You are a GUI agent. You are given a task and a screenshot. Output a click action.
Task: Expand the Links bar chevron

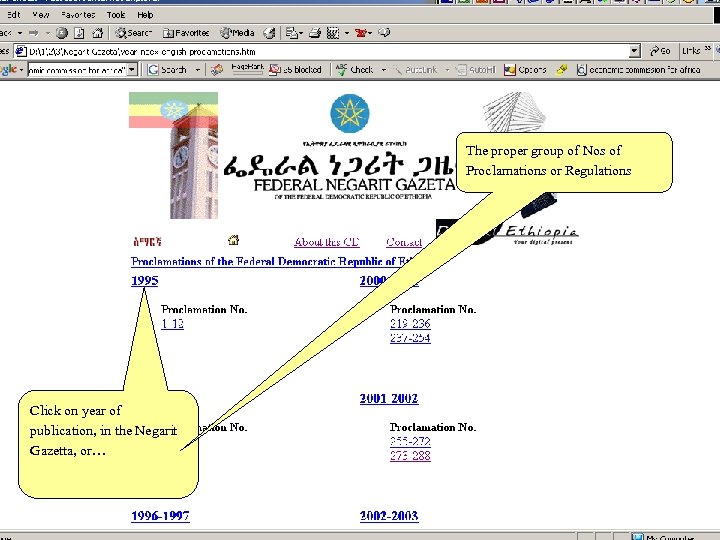[x=707, y=48]
